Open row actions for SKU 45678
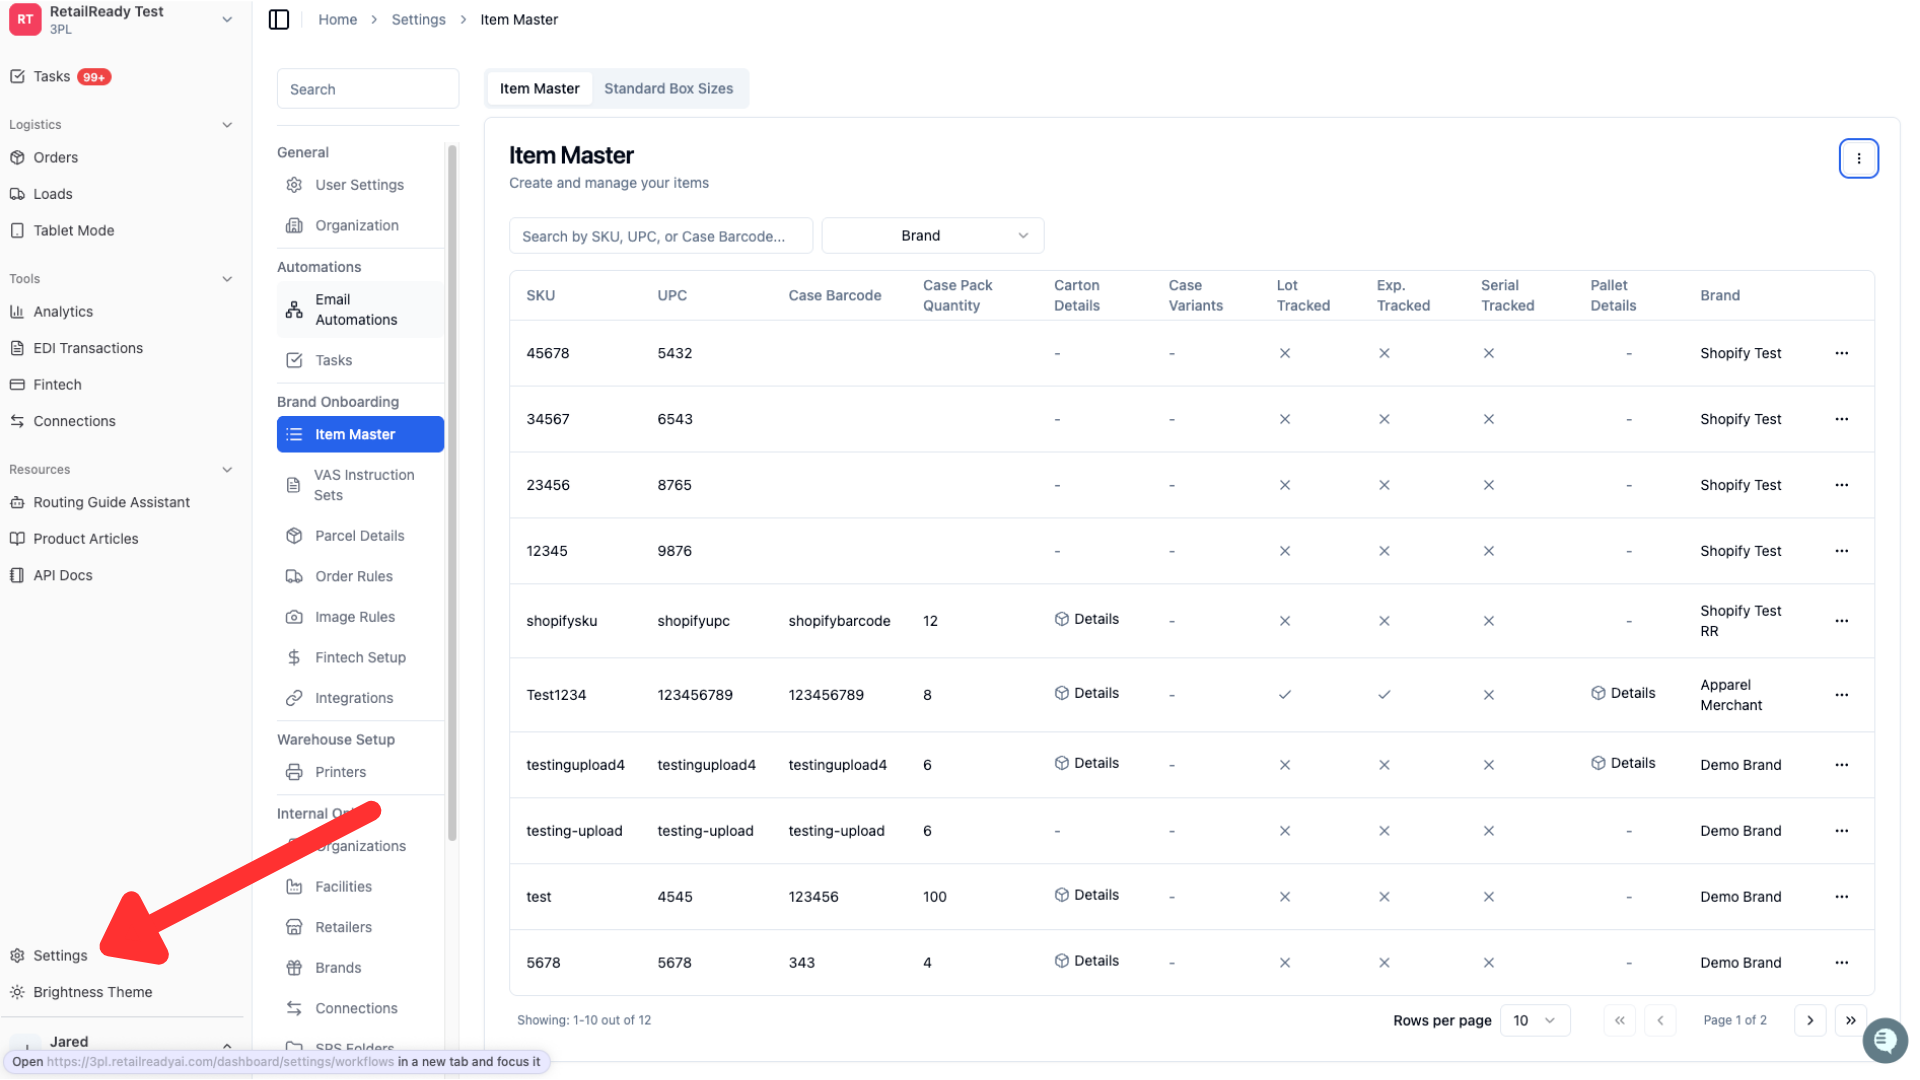Viewport: 1920px width, 1080px height. point(1841,353)
